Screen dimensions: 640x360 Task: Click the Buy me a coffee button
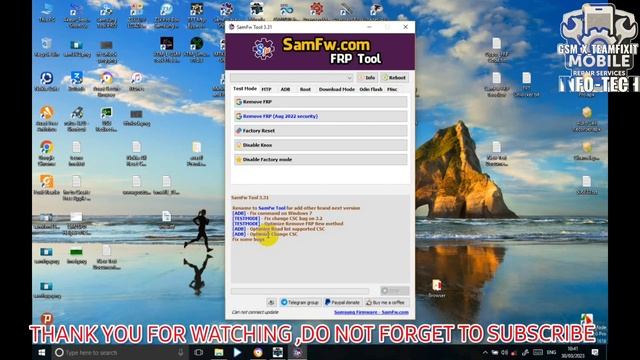click(x=386, y=302)
